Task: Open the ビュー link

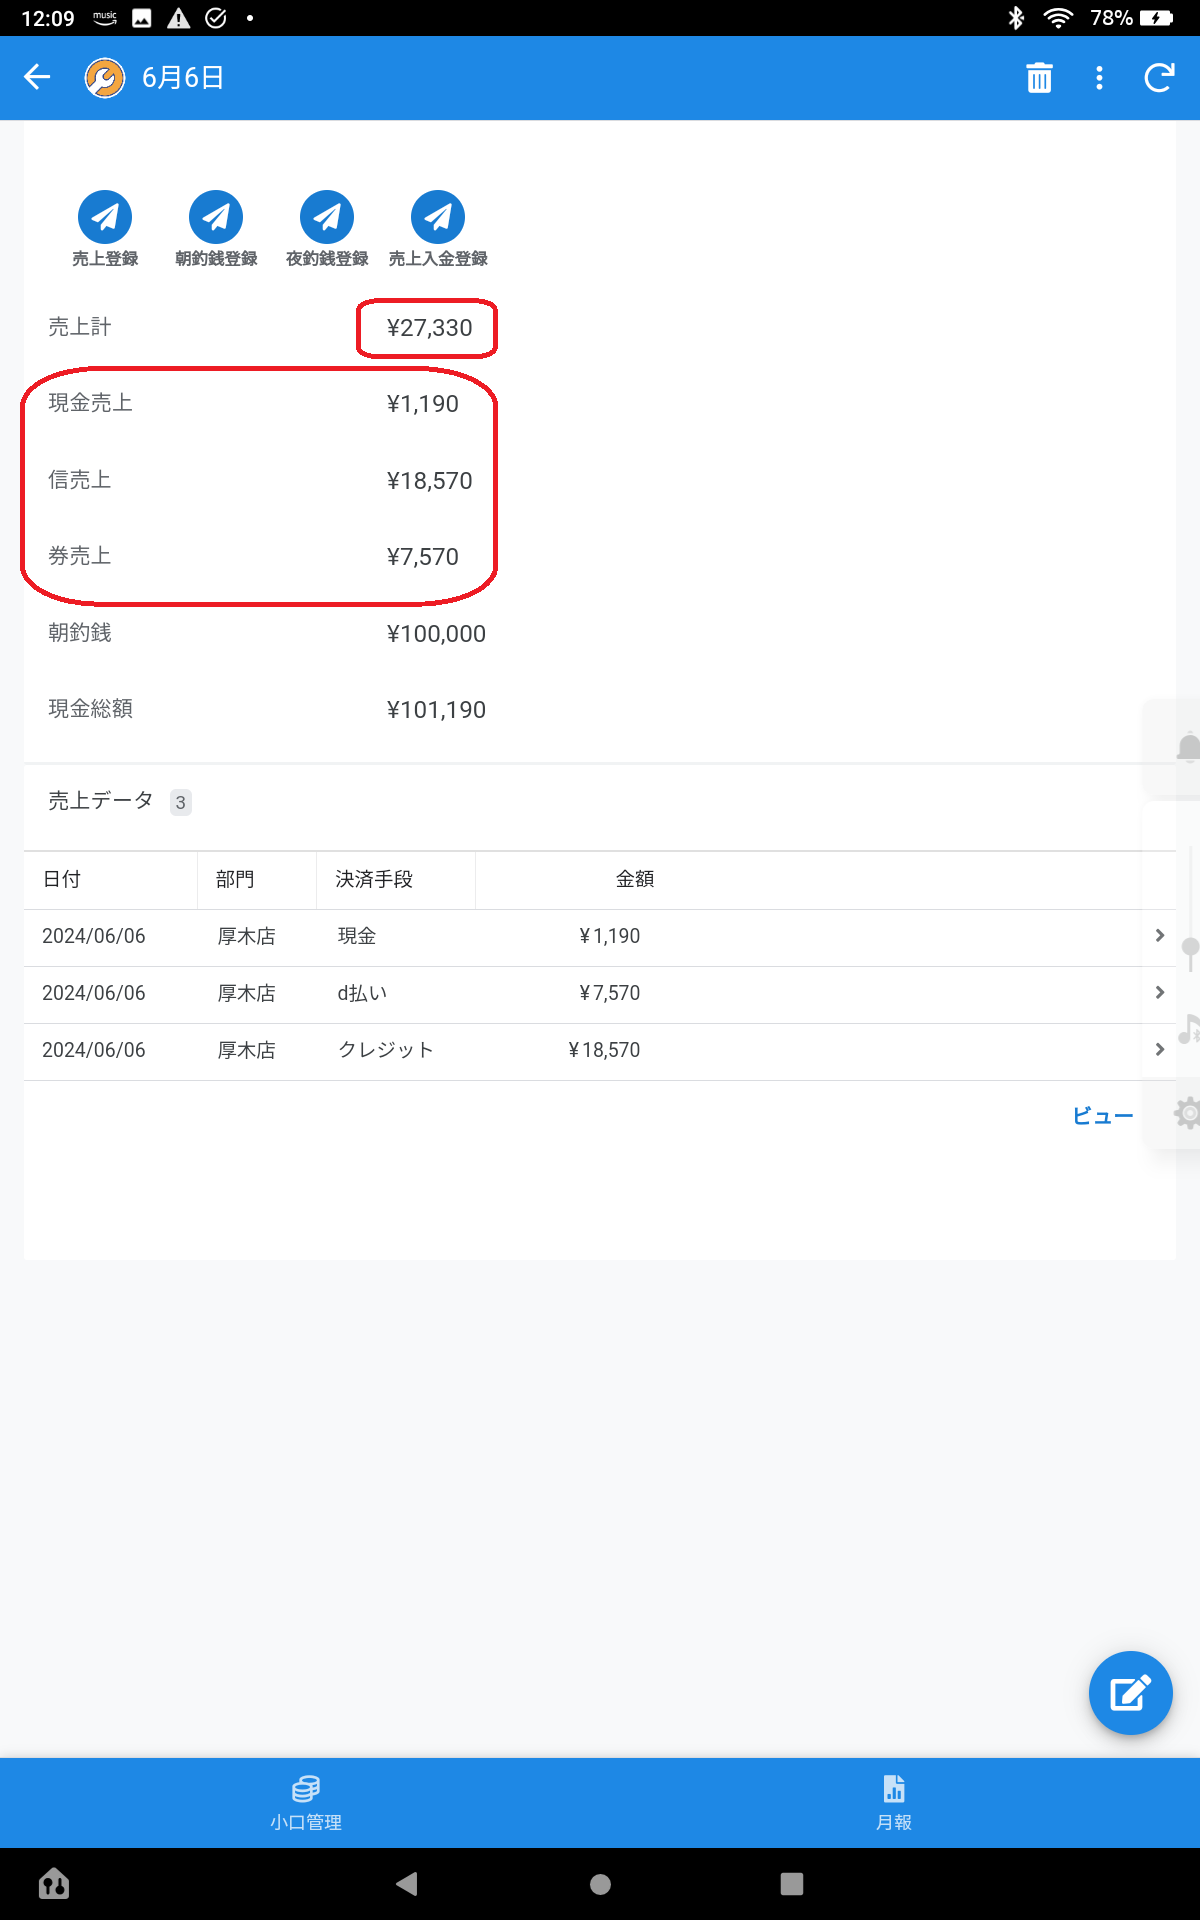Action: pos(1102,1116)
